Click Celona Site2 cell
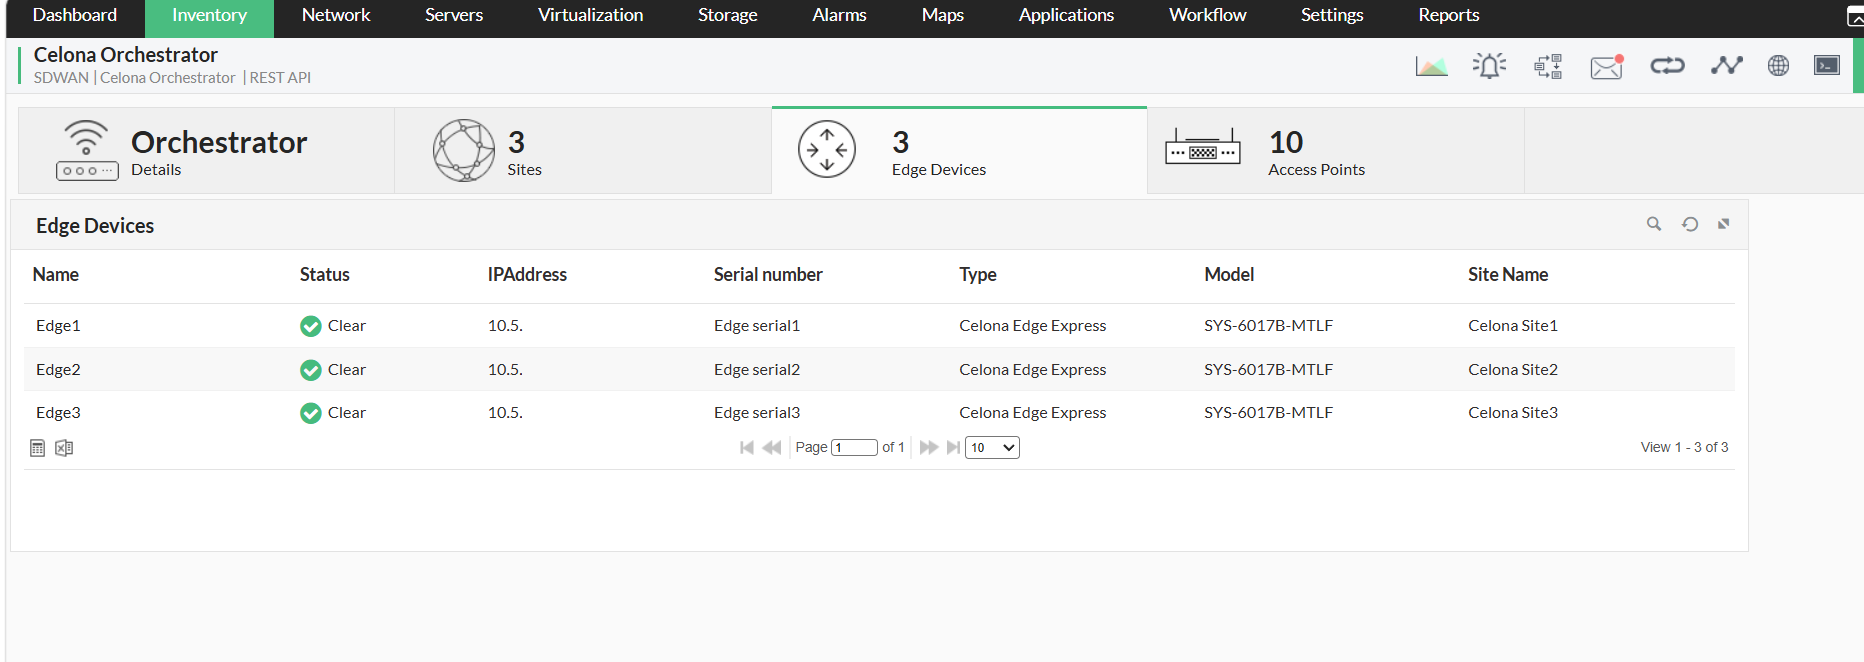 click(x=1513, y=370)
